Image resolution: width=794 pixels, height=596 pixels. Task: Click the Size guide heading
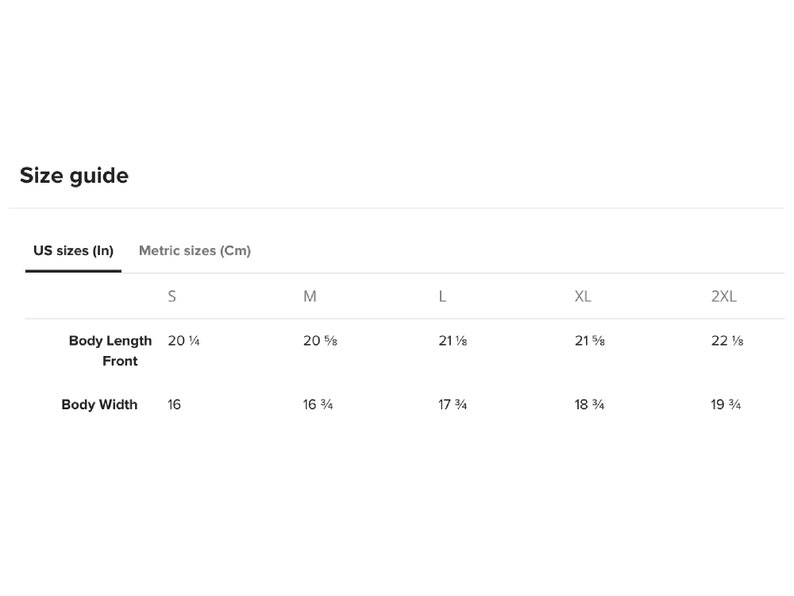click(x=74, y=176)
